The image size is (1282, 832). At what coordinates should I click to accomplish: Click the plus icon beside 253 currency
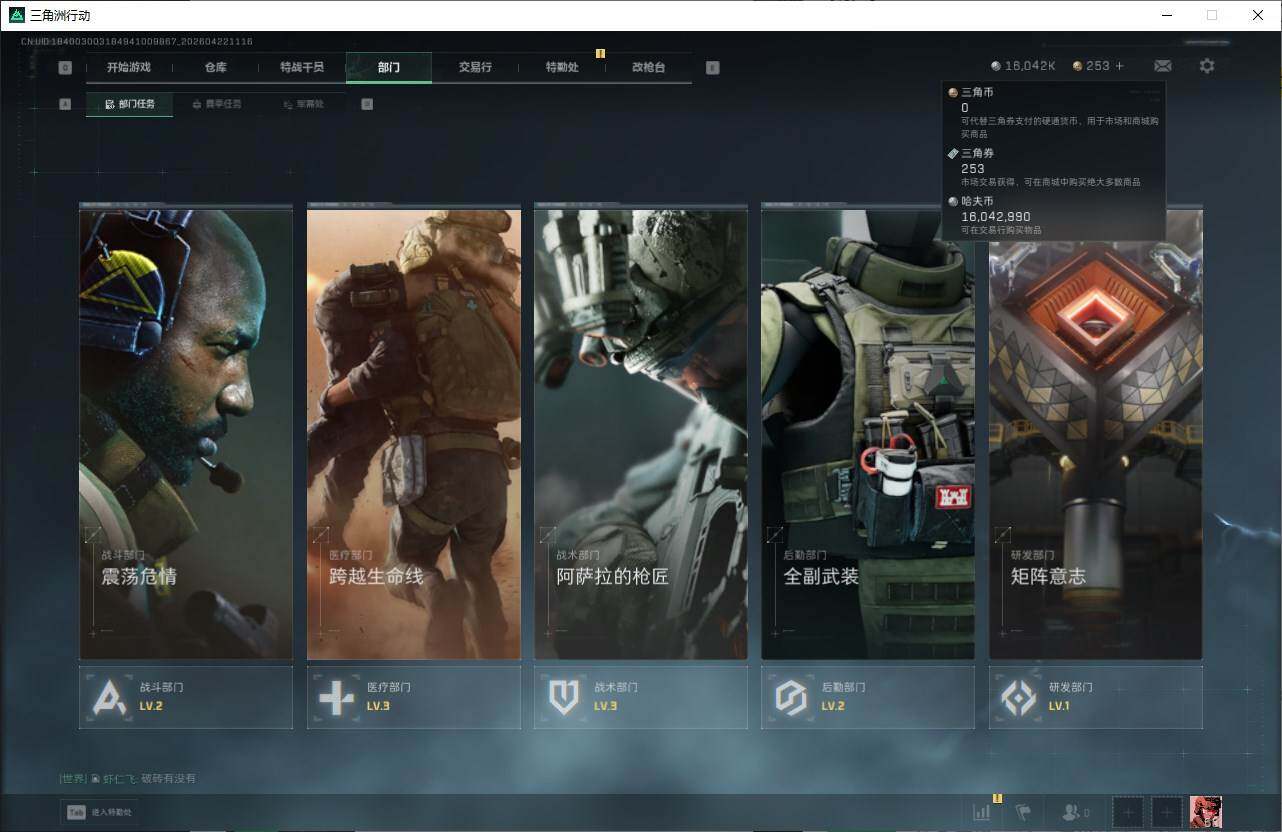(1119, 66)
